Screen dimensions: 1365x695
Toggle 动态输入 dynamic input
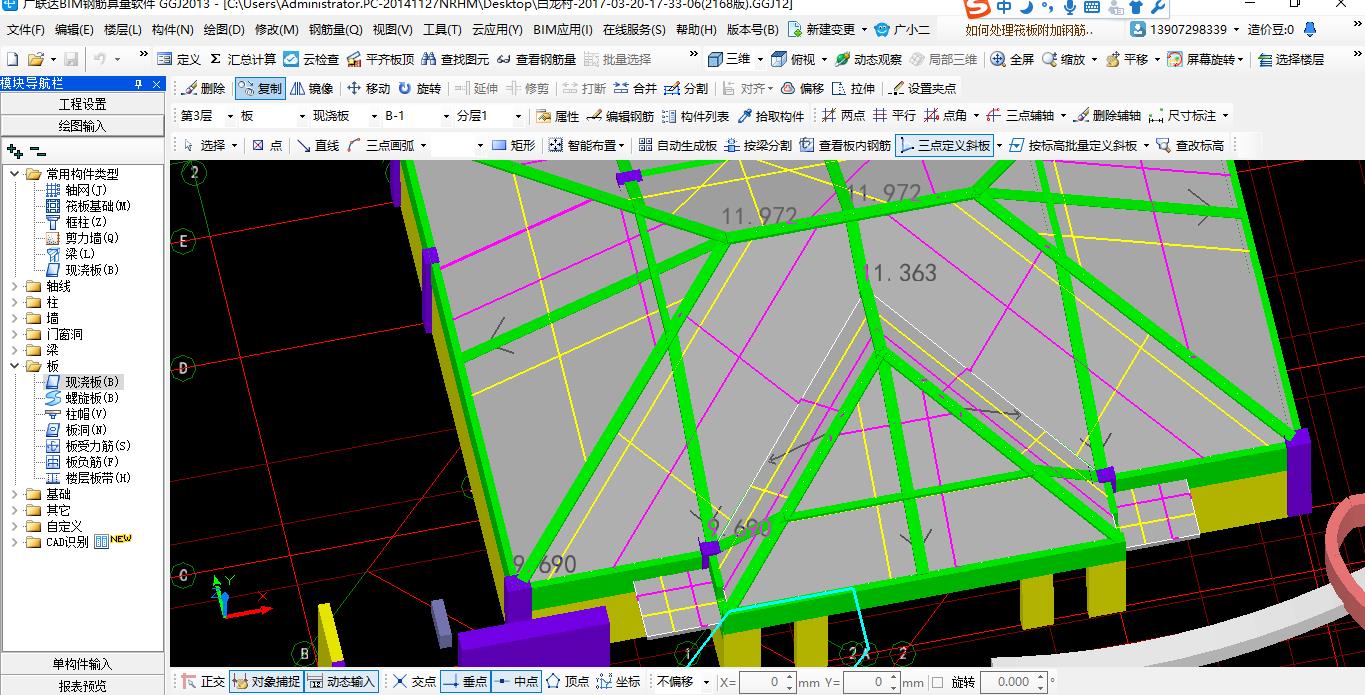point(341,682)
